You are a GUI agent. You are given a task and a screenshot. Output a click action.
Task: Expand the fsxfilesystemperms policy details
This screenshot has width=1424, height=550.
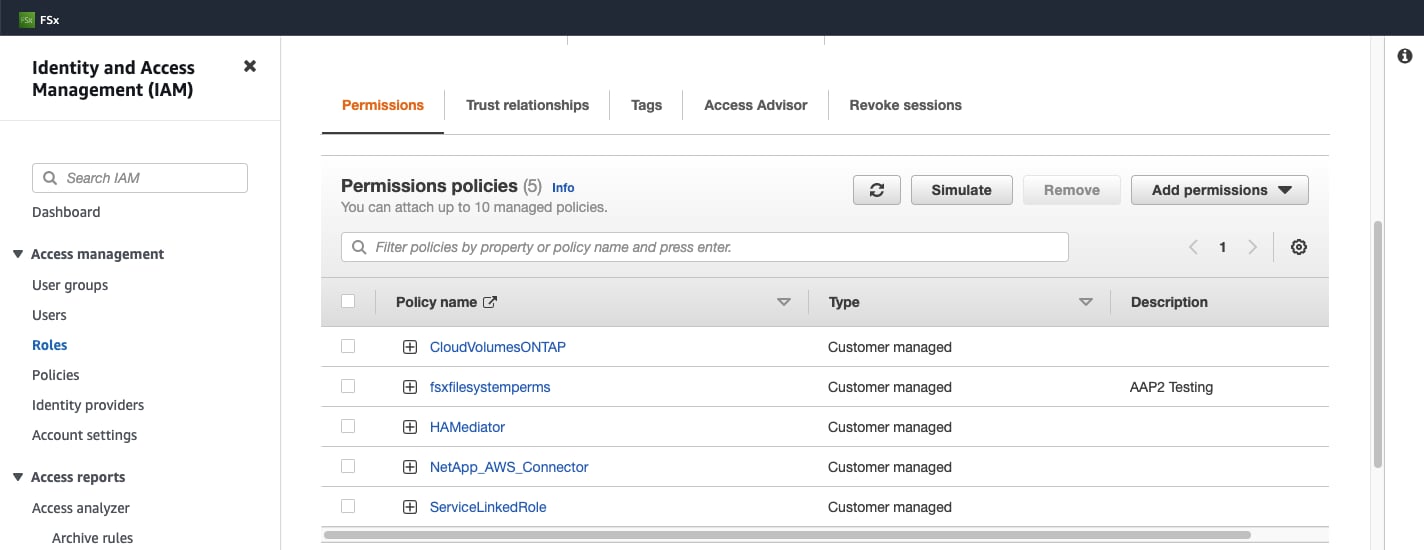pos(410,387)
